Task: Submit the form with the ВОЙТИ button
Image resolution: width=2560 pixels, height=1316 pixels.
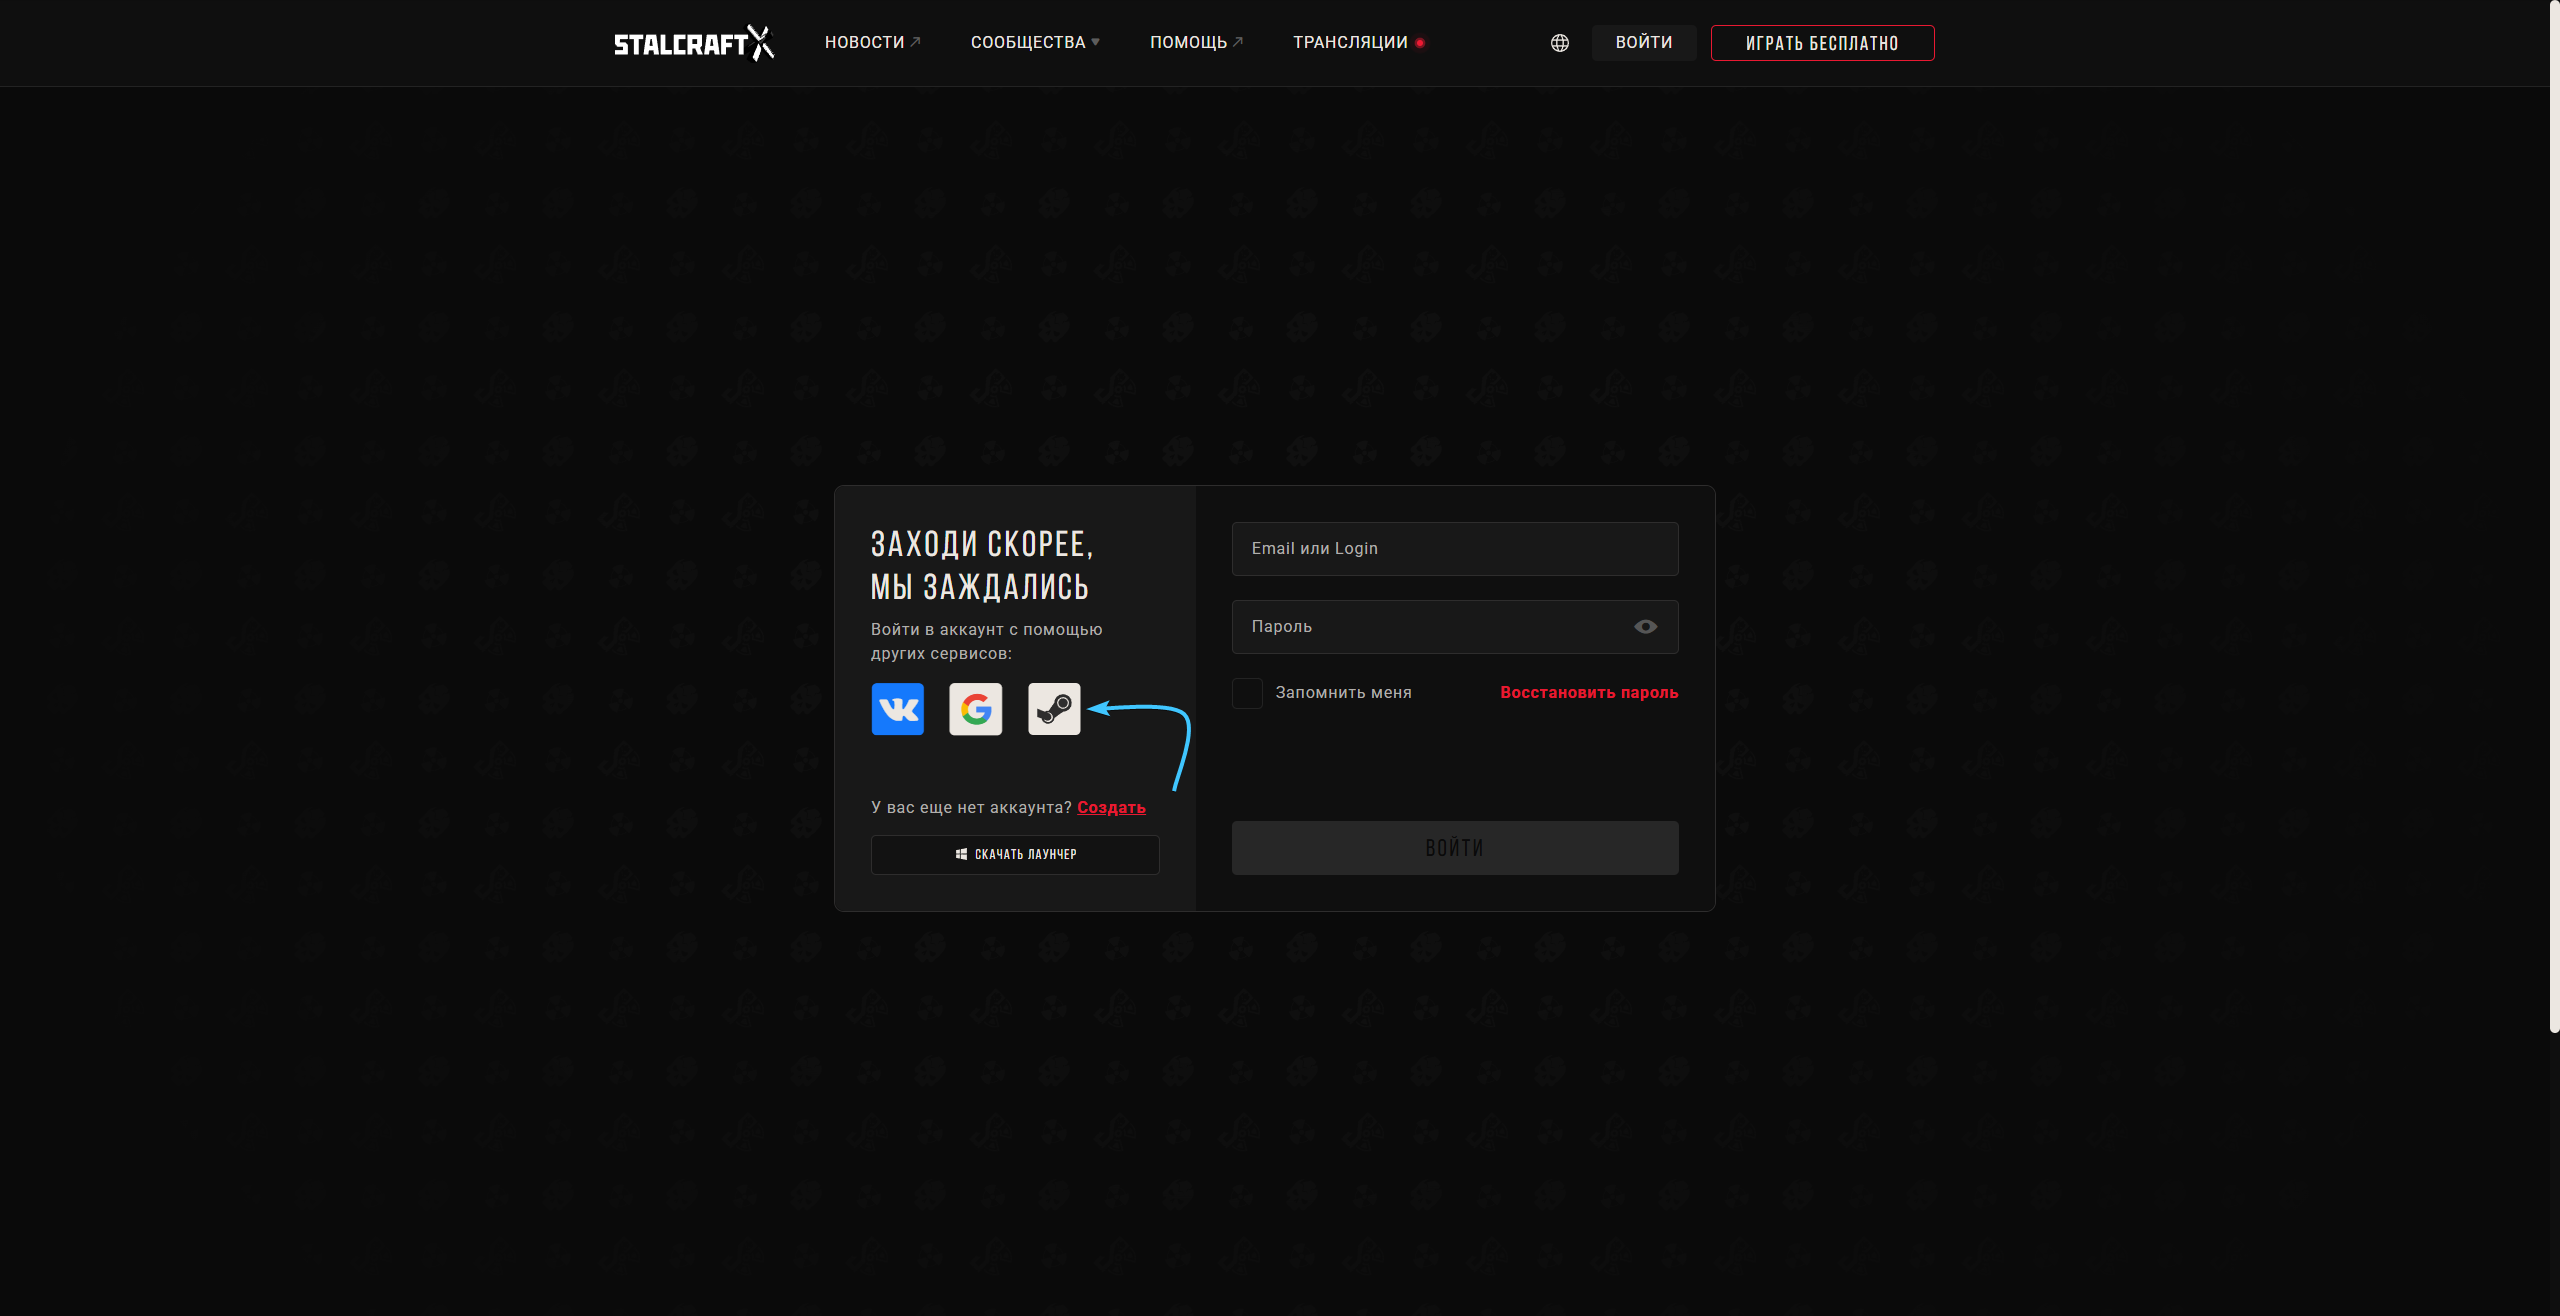Action: [x=1455, y=848]
